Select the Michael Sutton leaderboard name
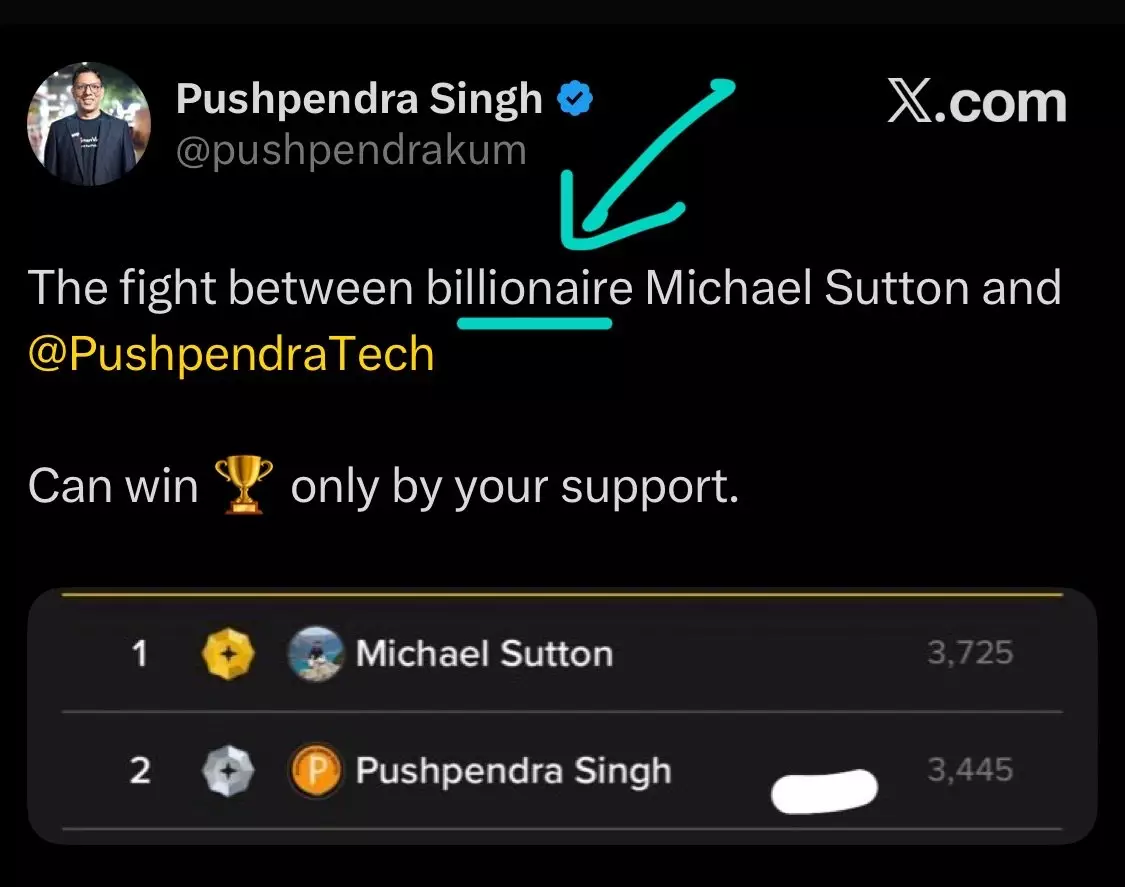Image resolution: width=1125 pixels, height=887 pixels. point(484,654)
